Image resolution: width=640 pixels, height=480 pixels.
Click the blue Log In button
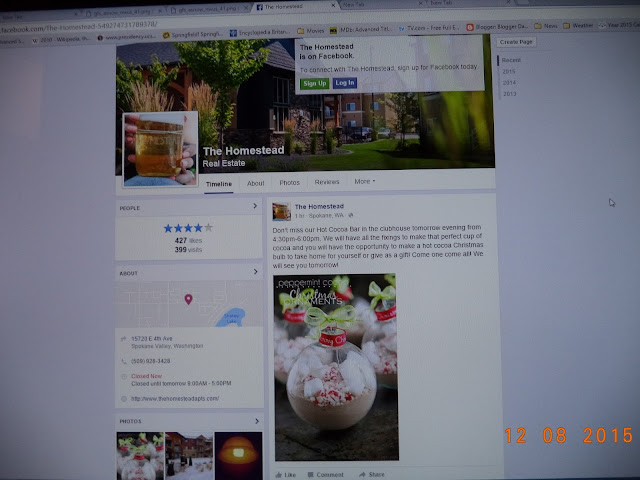pos(344,83)
